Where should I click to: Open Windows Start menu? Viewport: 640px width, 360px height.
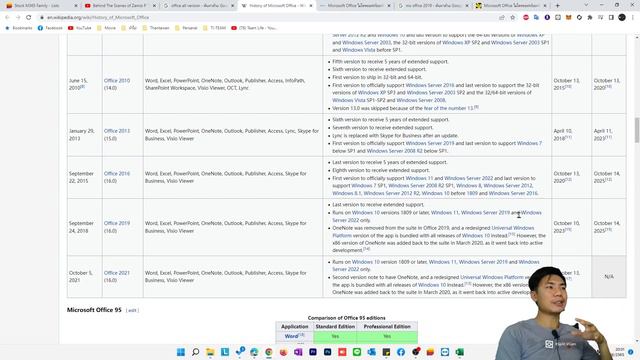pyautogui.click(x=181, y=352)
